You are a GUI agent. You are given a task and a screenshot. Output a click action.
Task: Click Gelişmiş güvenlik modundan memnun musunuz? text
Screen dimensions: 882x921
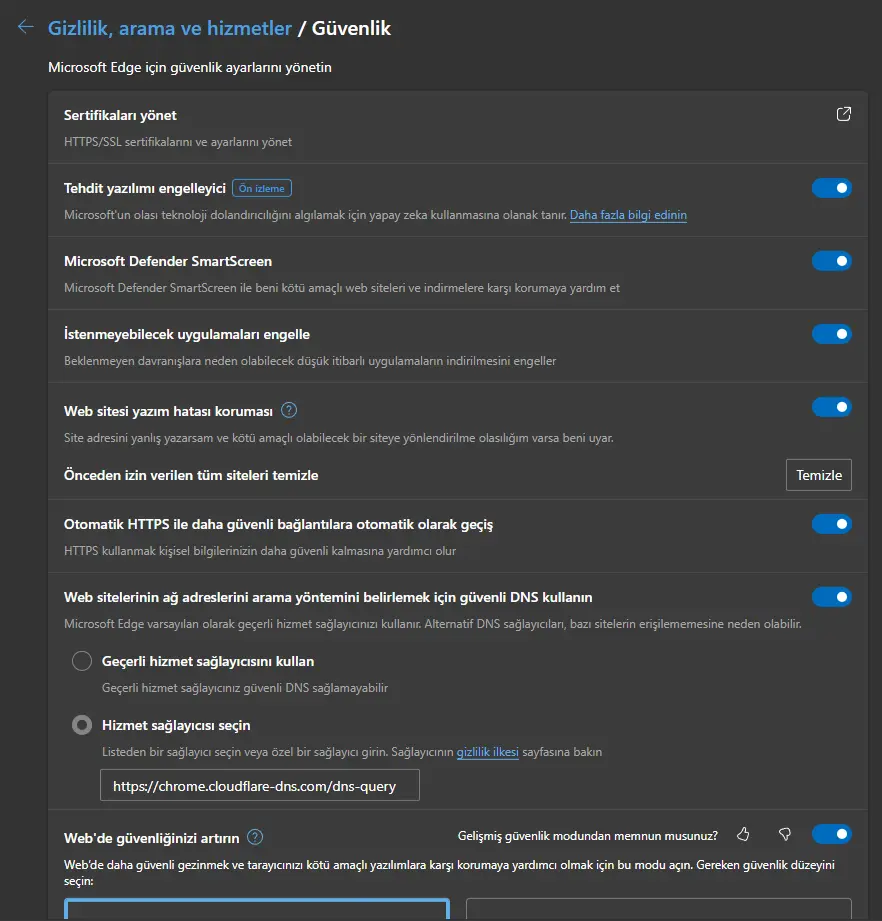click(x=588, y=835)
